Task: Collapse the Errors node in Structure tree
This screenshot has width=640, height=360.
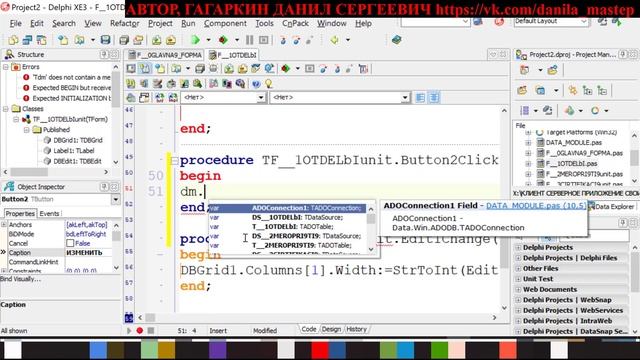Action: pos(6,67)
